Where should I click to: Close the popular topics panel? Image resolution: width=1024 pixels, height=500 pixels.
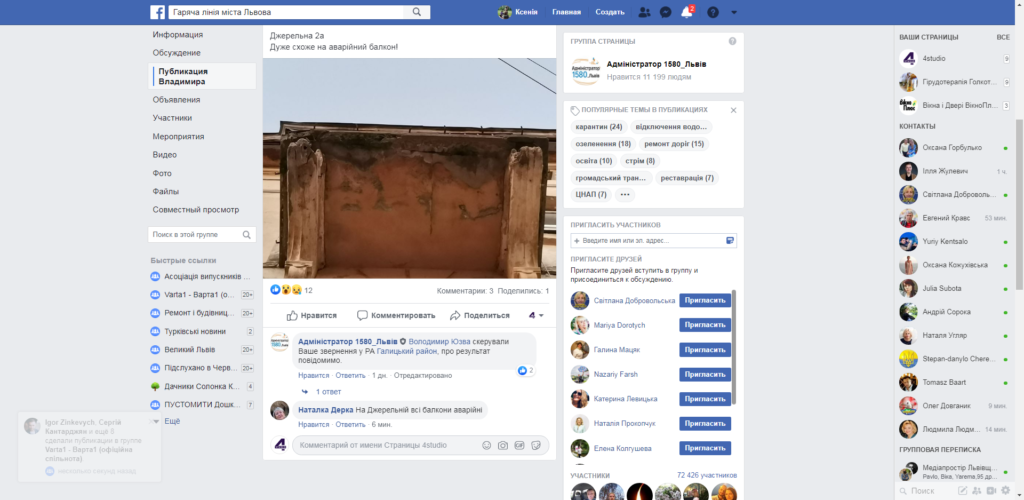(733, 109)
